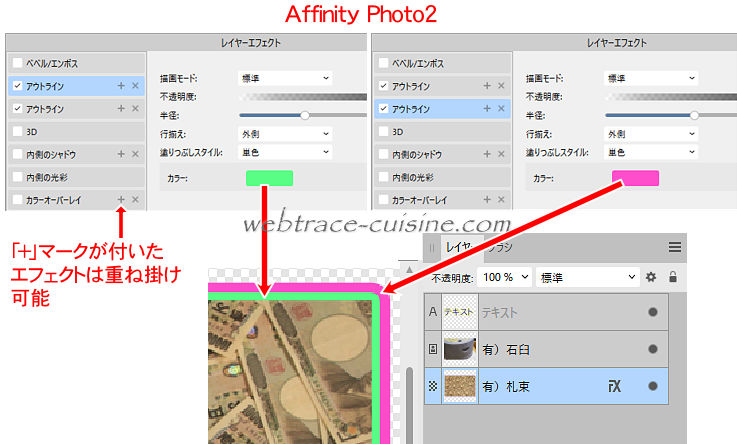Image resolution: width=737 pixels, height=444 pixels.
Task: Enable the カラーオーバーレイ checkbox
Action: (x=17, y=200)
